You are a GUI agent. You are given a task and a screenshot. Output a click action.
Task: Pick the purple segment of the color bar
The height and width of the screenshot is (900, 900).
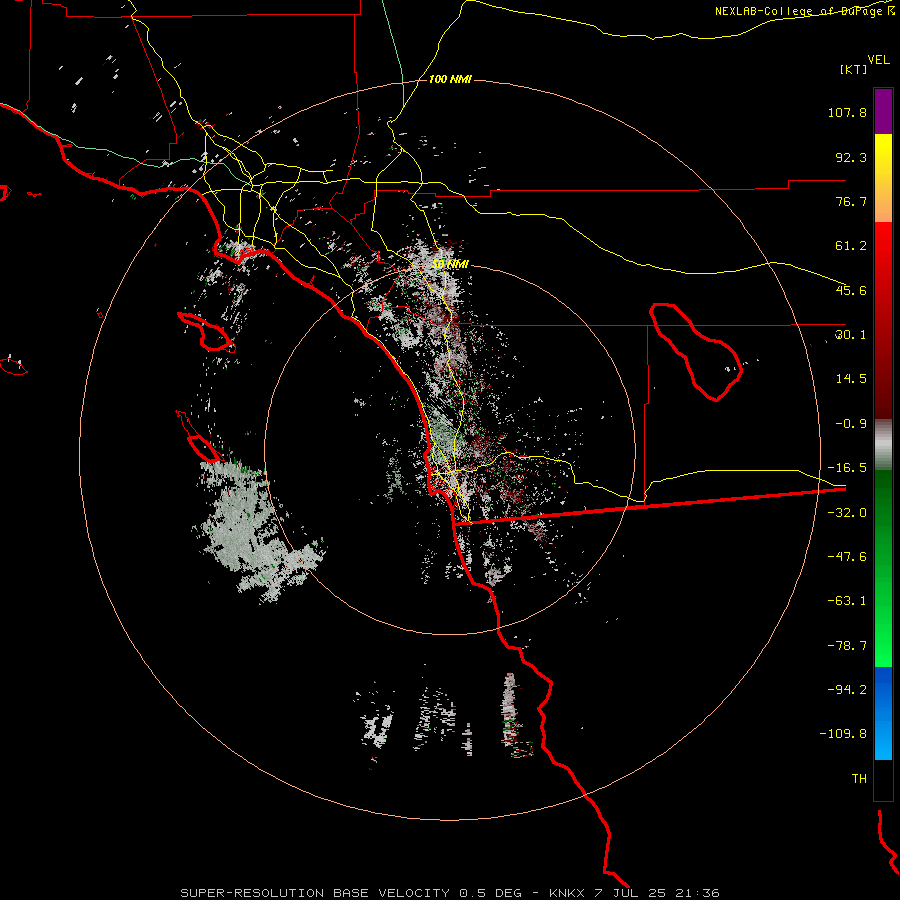[883, 111]
